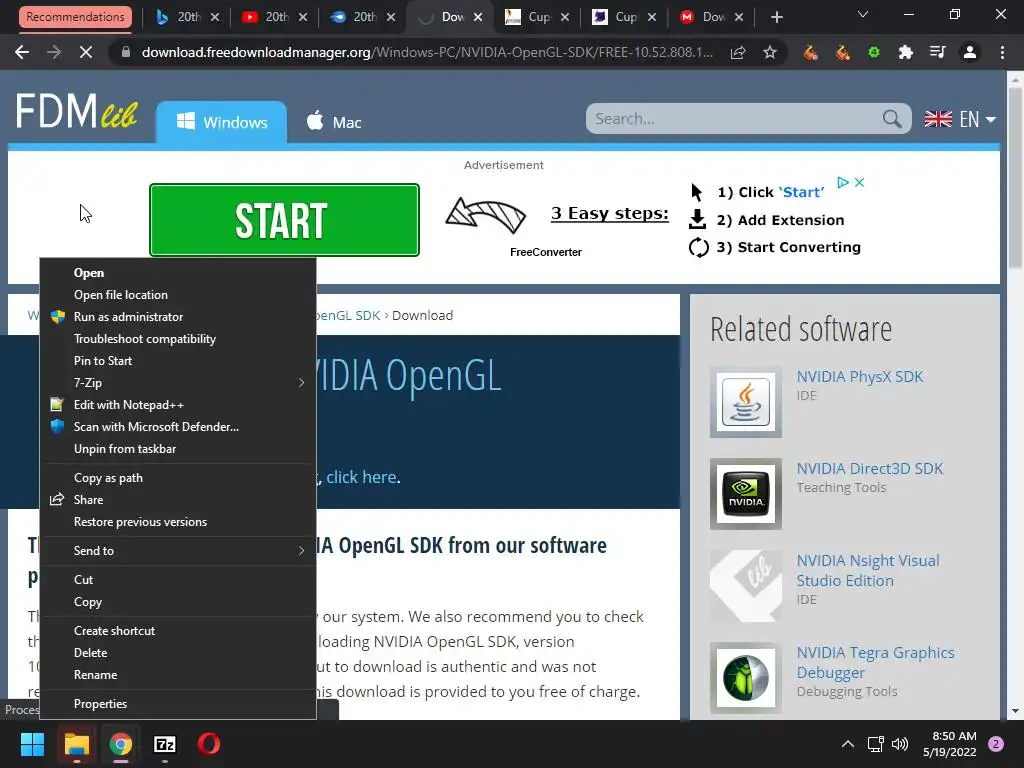
Task: Select Delete in context menu
Action: coord(178,652)
